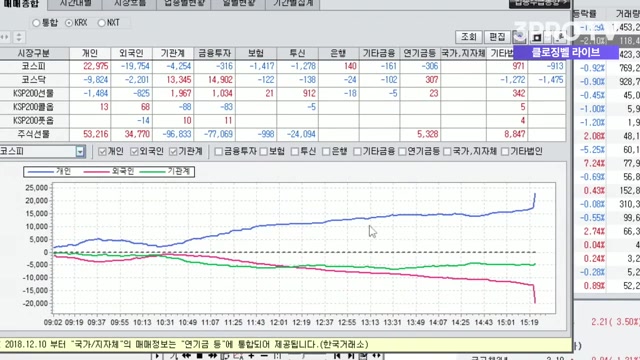Click the plus icon in the bottom toolbar
Viewport: 640px width, 360px height.
(251, 356)
